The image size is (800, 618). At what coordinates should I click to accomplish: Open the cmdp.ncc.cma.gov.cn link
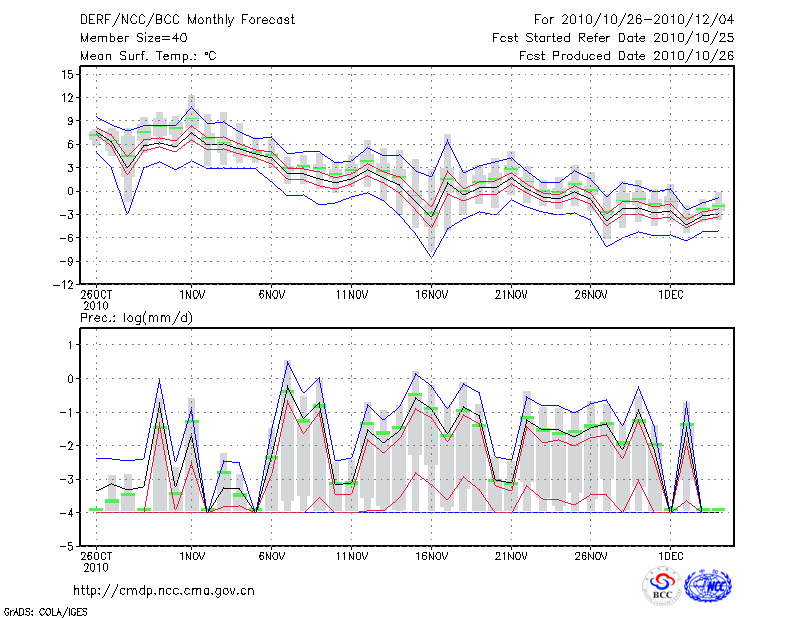(164, 590)
